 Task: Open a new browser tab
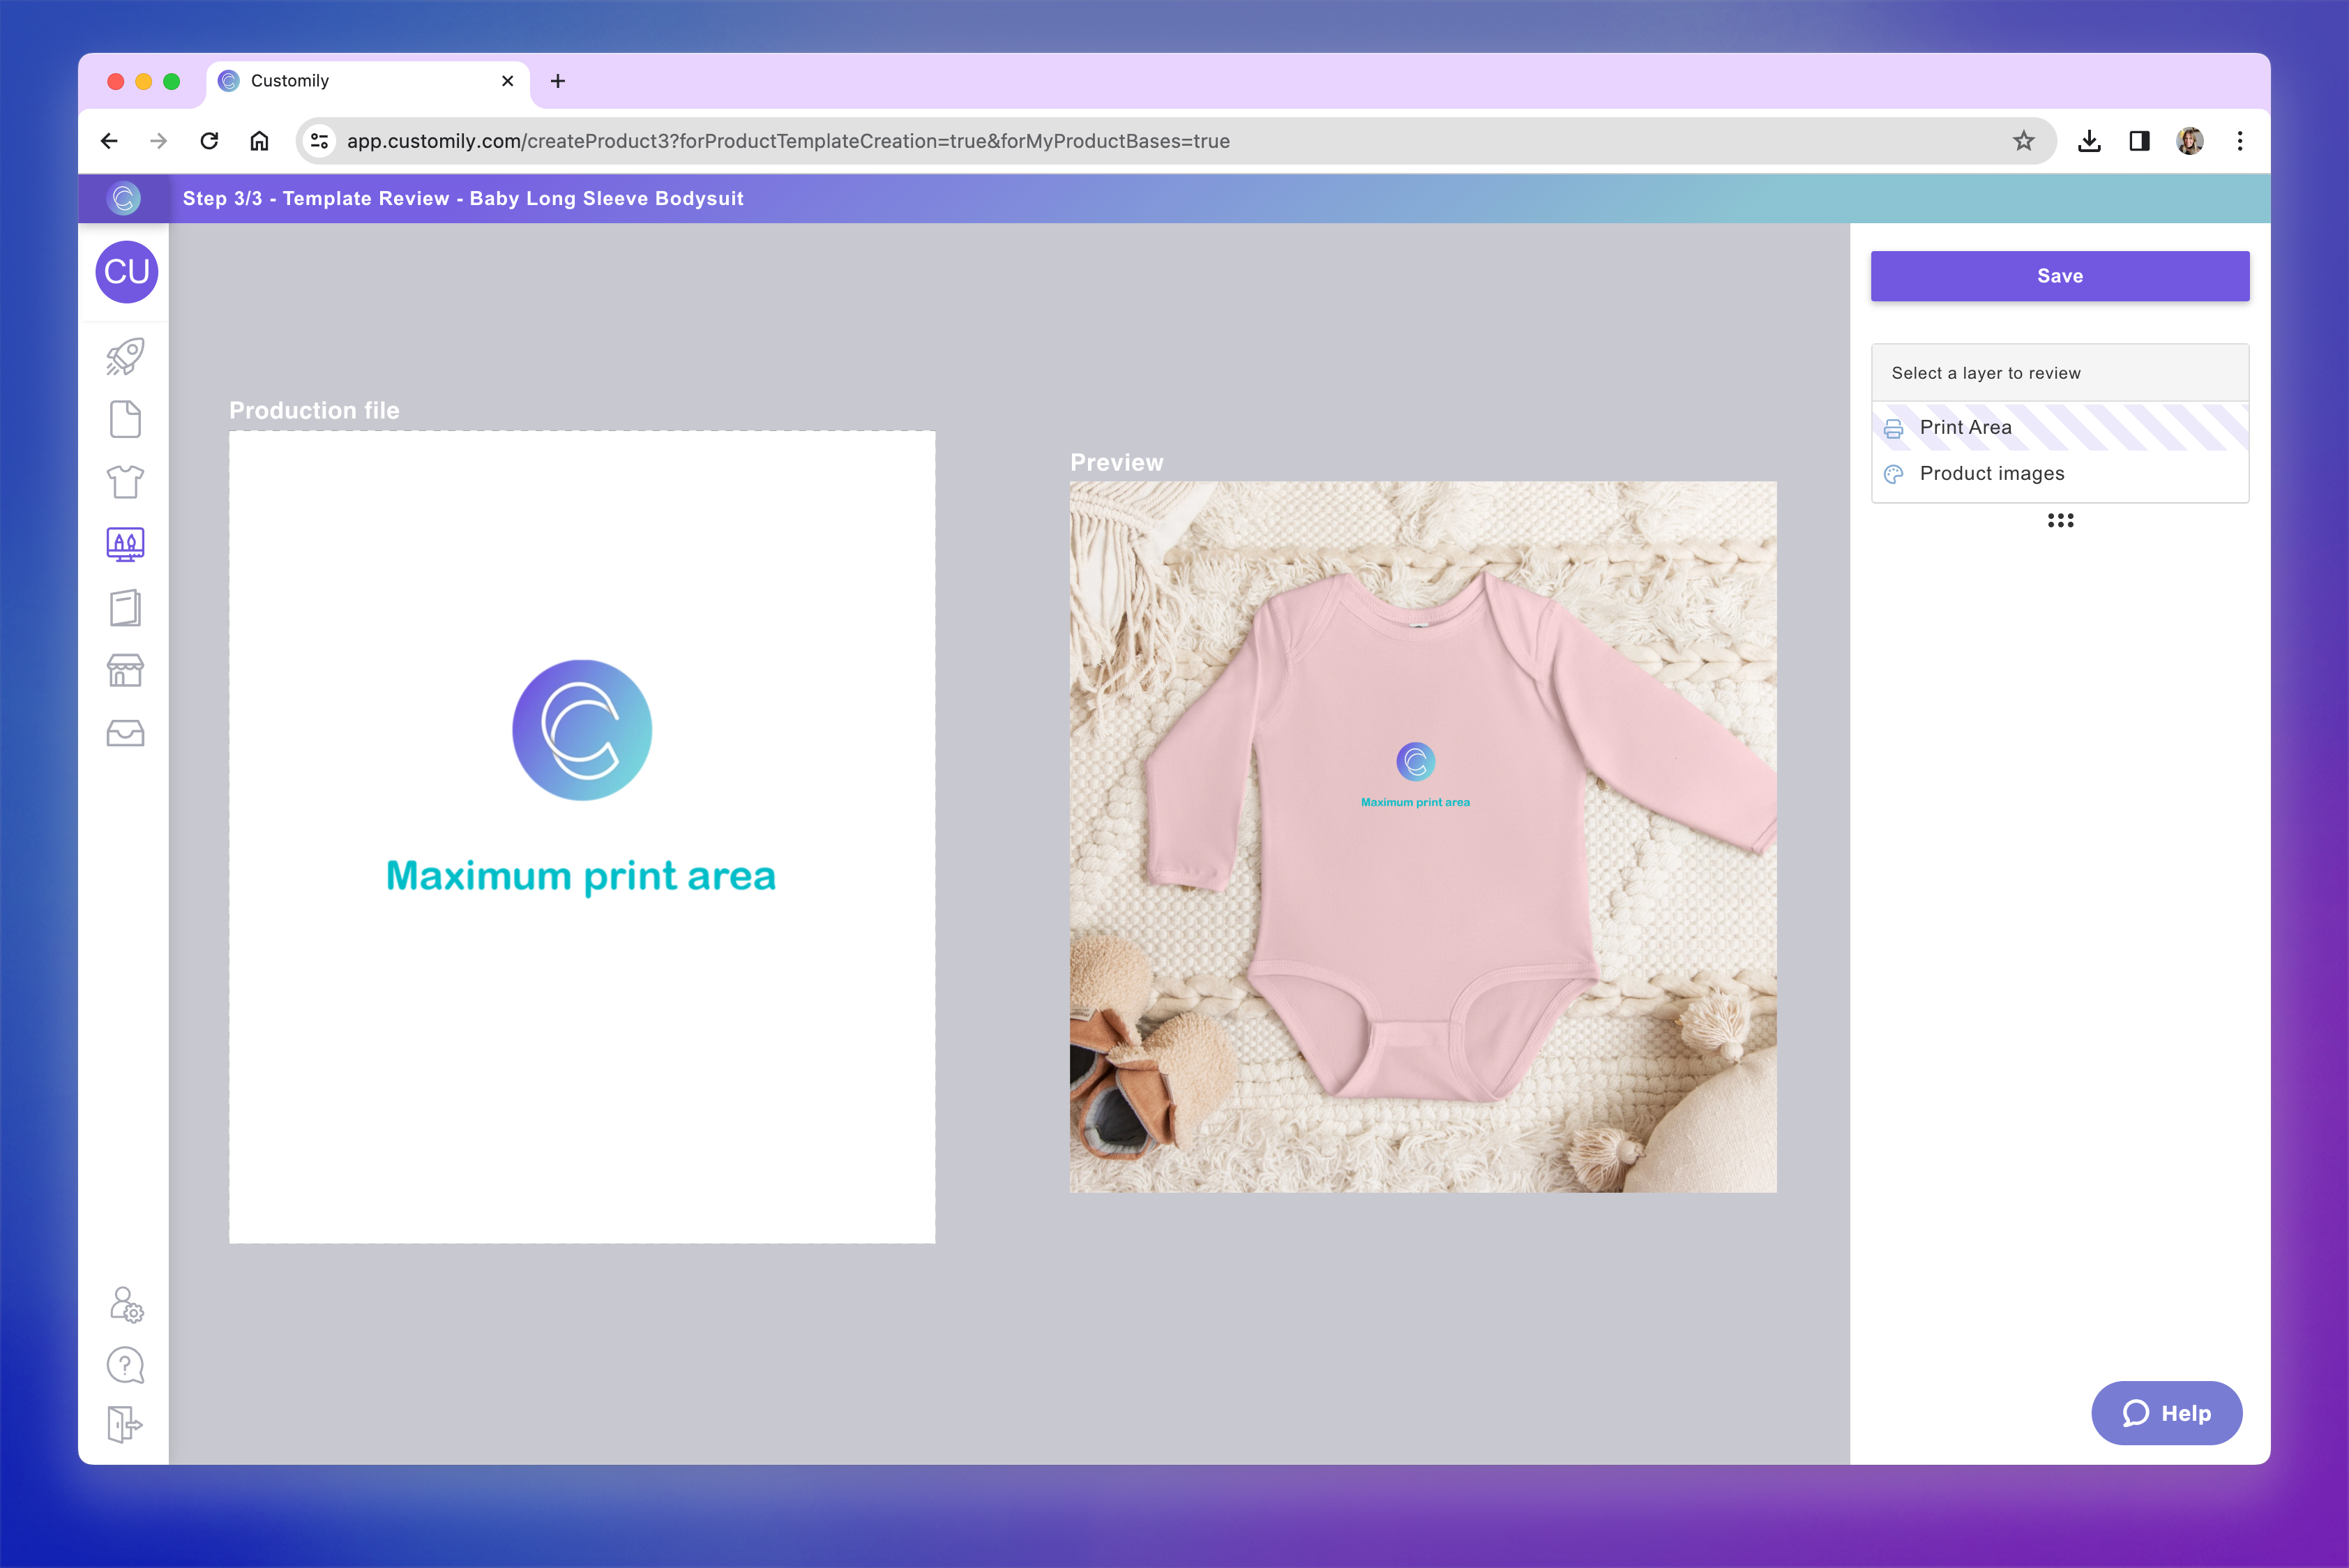pos(558,81)
